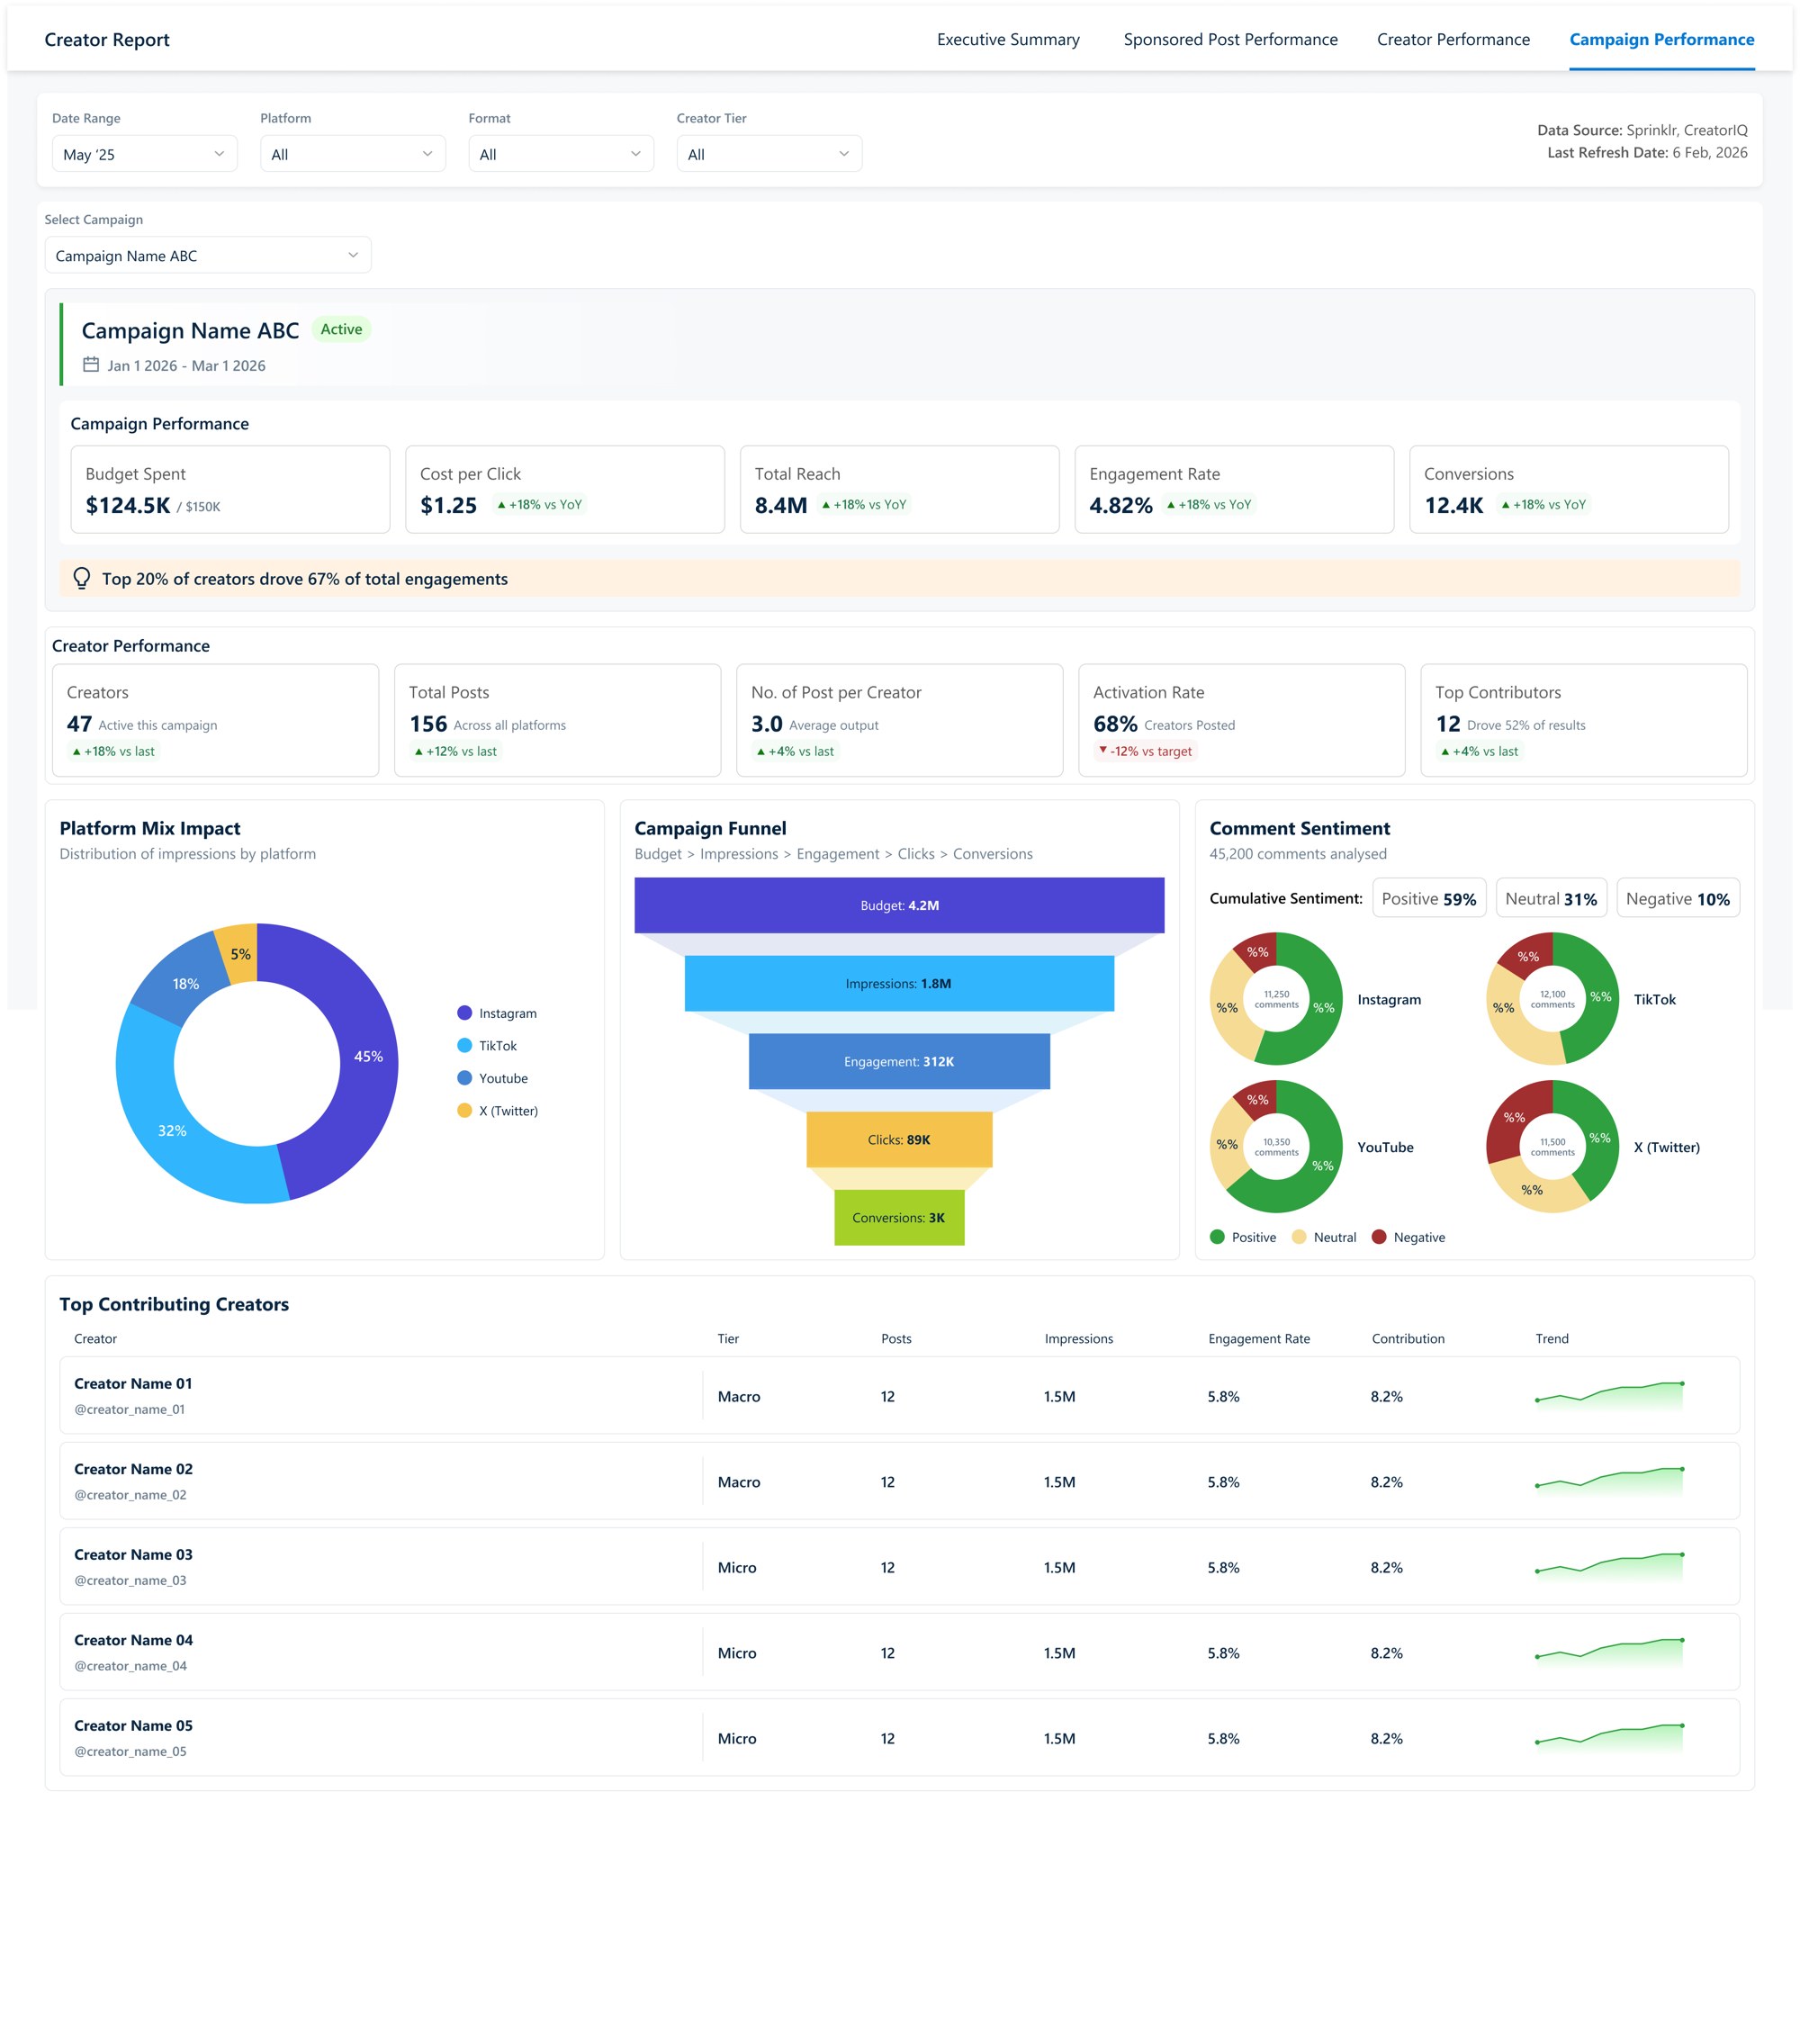Viewport: 1800px width, 2044px height.
Task: Click the @creator_name_05 handle
Action: (x=130, y=1751)
